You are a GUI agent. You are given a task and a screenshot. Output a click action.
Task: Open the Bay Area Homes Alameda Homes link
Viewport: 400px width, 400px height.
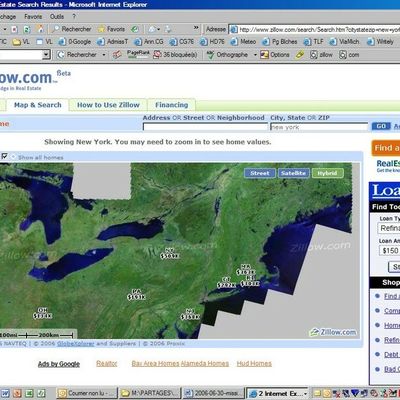[180, 364]
